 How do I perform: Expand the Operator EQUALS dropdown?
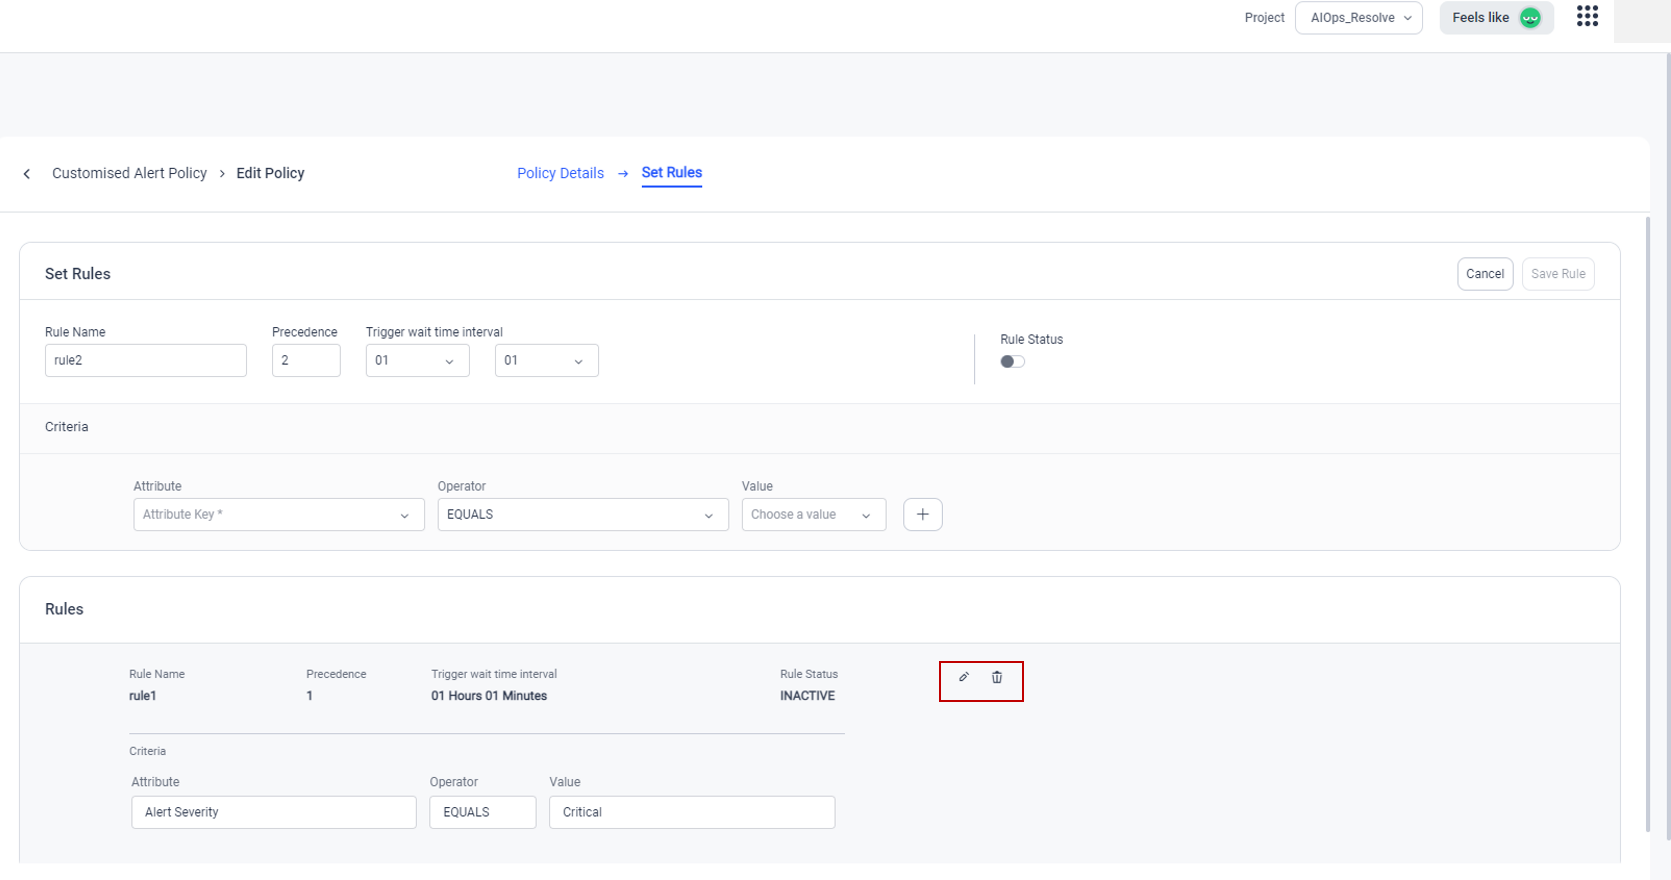pos(582,514)
